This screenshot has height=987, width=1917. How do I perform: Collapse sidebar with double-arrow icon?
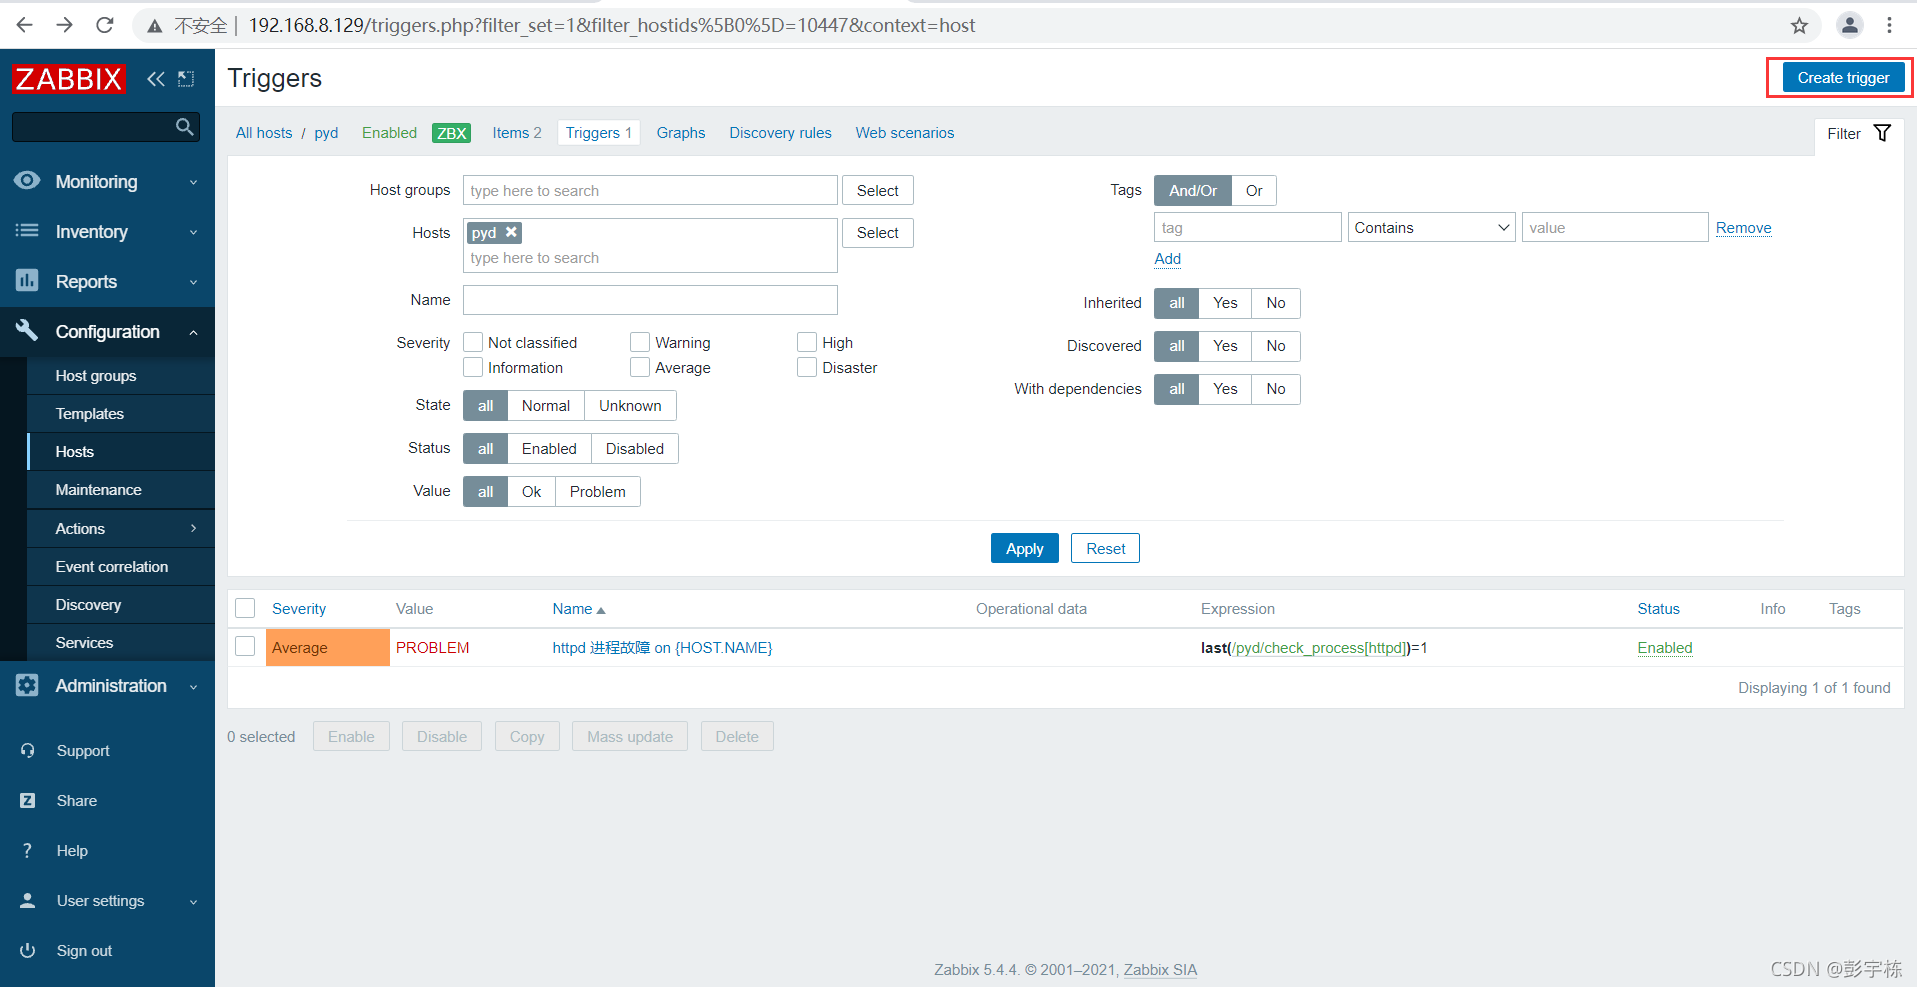point(156,78)
